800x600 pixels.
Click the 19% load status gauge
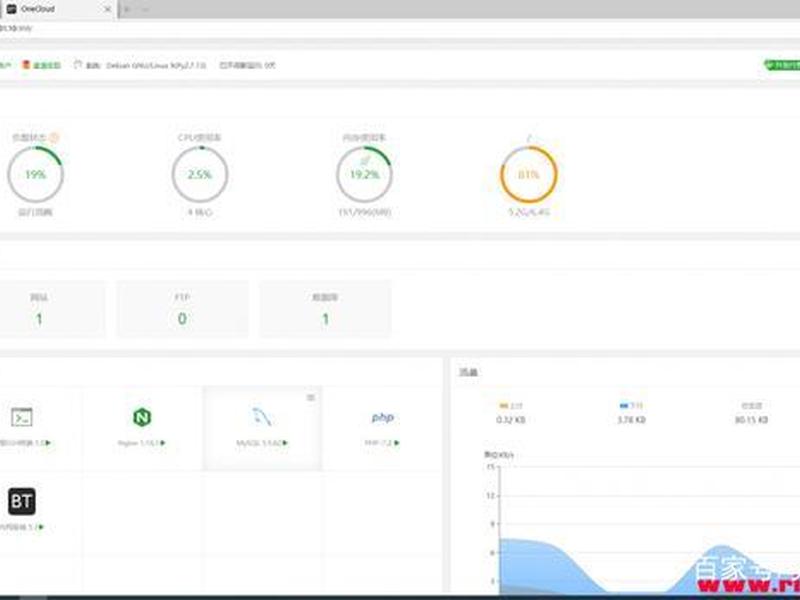coord(35,174)
